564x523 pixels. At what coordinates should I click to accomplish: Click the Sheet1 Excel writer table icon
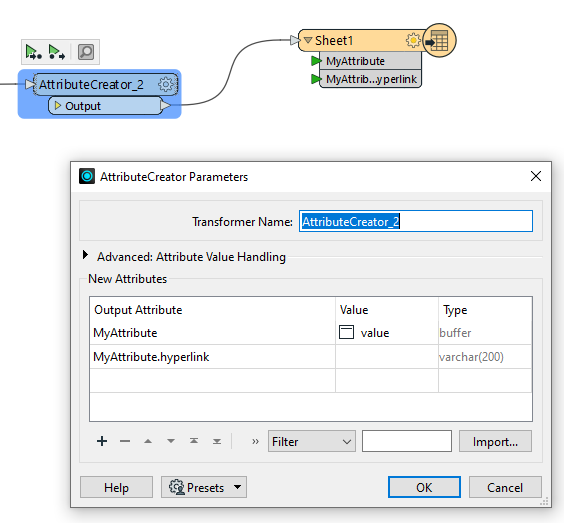pos(439,40)
